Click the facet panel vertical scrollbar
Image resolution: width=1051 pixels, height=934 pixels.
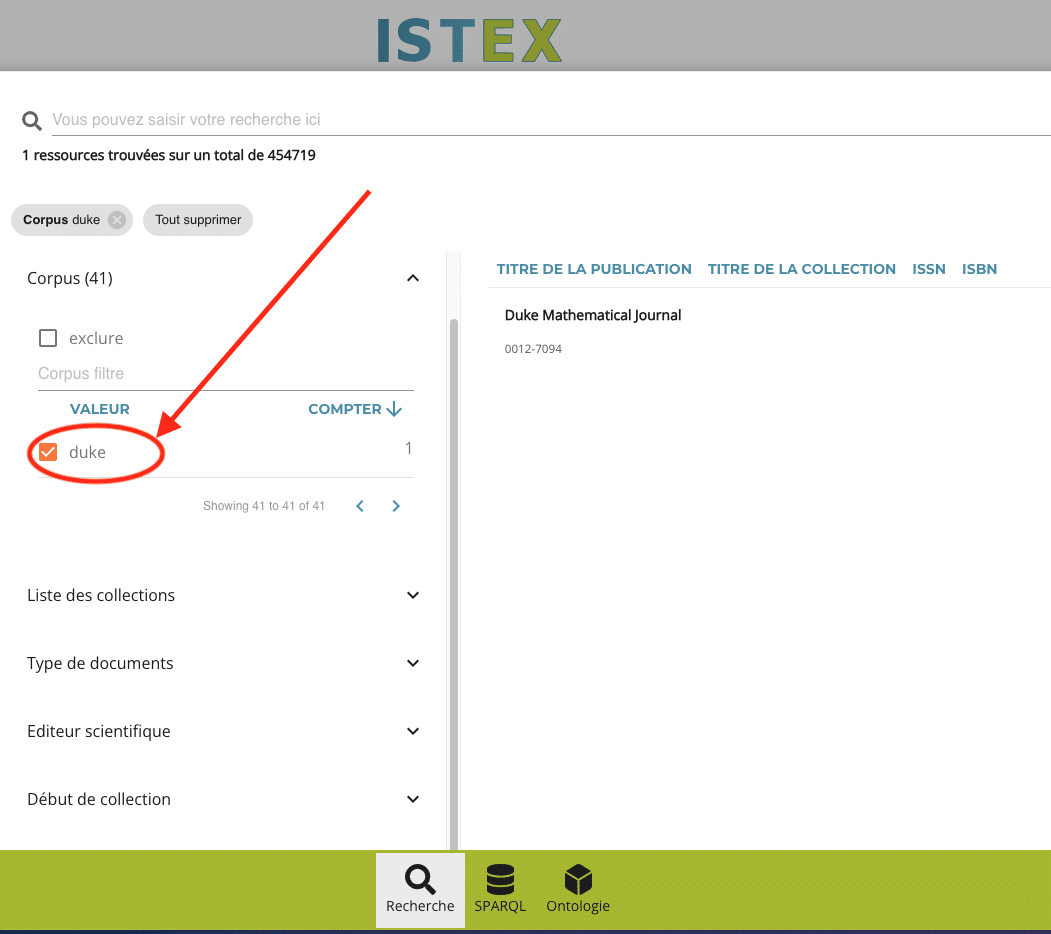click(x=454, y=583)
